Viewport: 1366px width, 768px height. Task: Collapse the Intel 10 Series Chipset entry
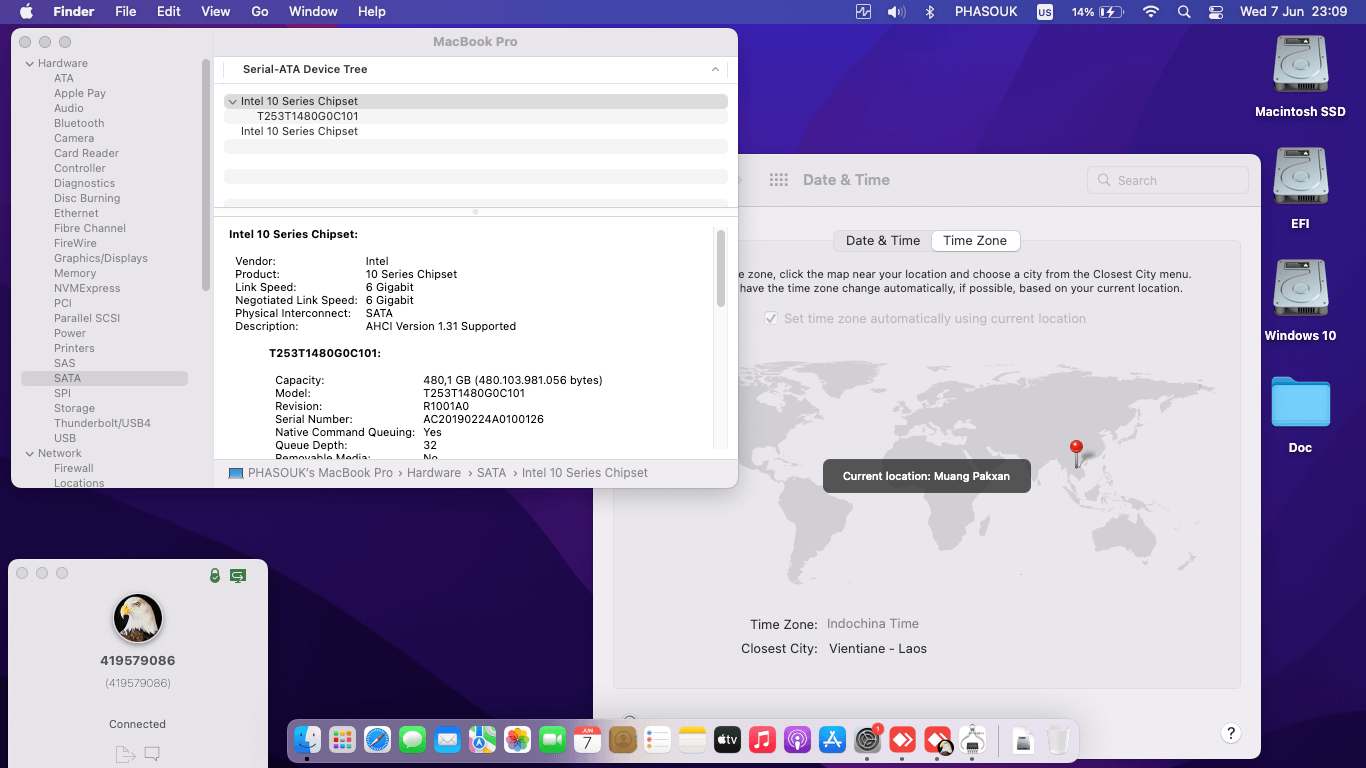coord(232,101)
